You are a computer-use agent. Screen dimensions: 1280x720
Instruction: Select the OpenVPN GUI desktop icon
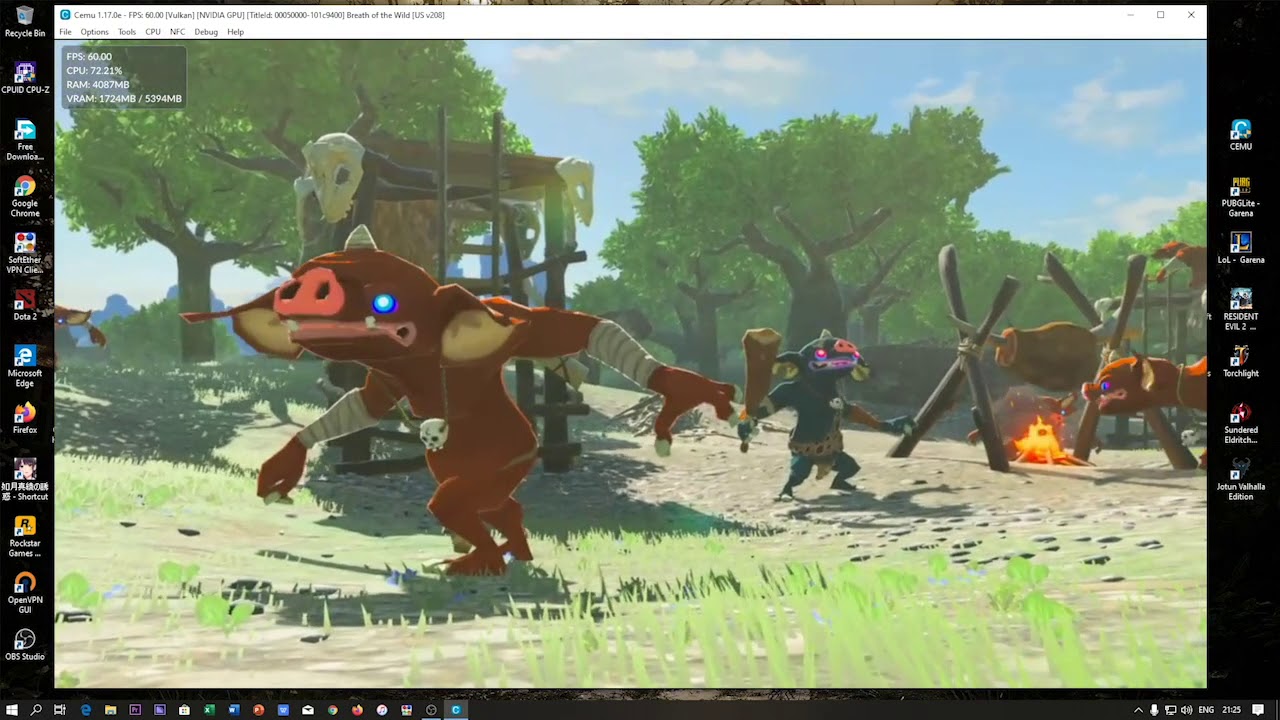pyautogui.click(x=25, y=593)
